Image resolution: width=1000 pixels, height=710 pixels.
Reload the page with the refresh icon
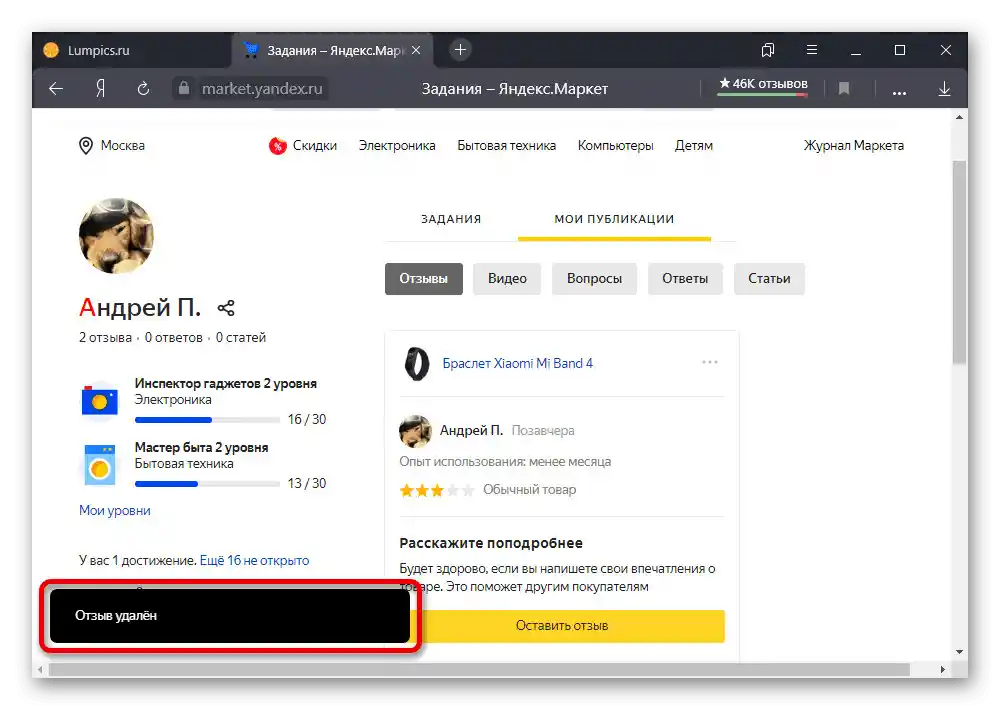point(143,89)
